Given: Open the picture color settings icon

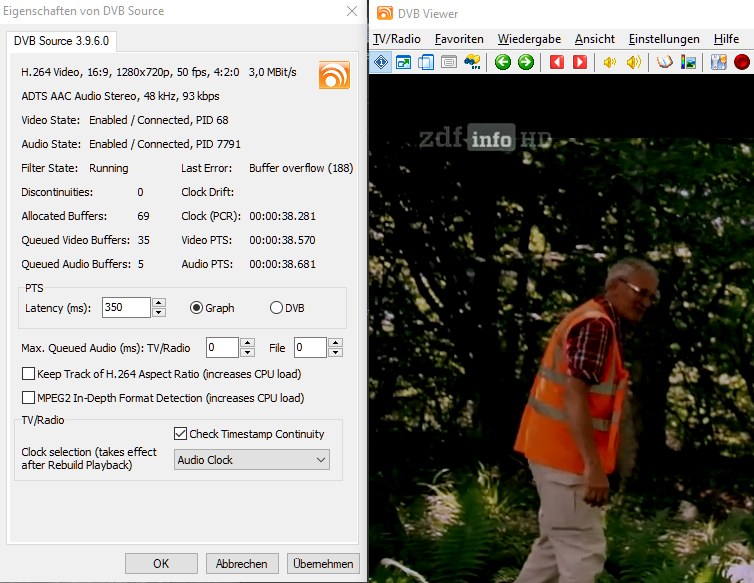Looking at the screenshot, I should click(x=688, y=62).
